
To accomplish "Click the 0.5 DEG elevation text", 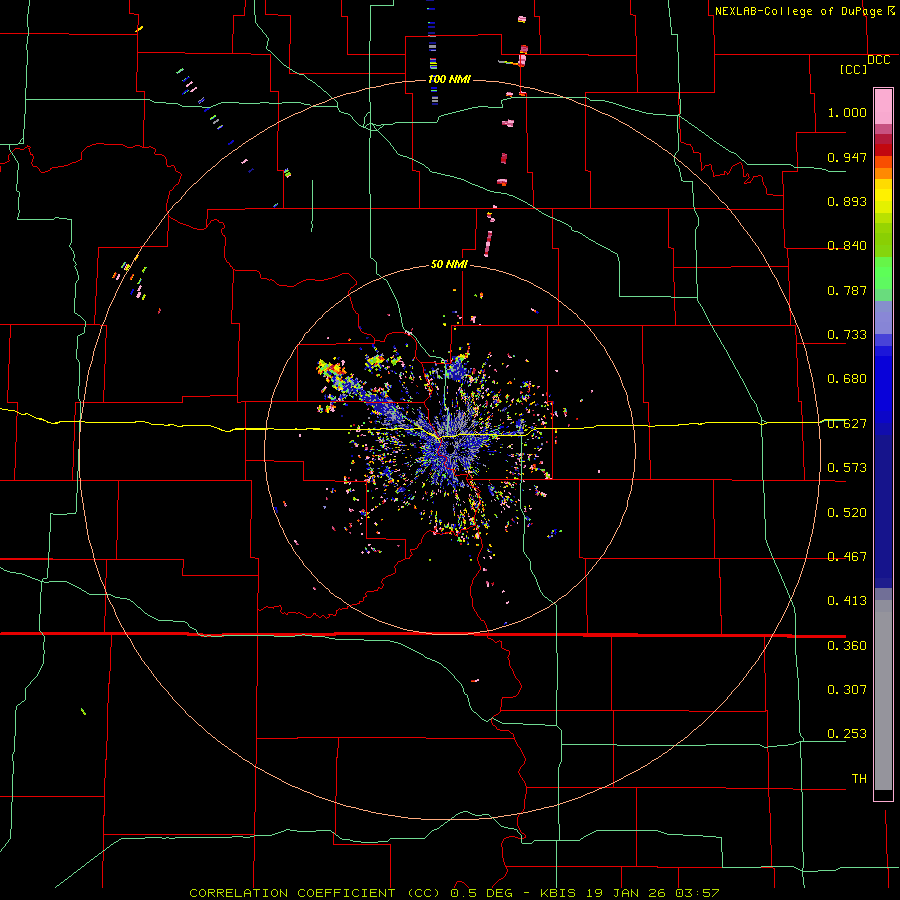I will click(482, 893).
